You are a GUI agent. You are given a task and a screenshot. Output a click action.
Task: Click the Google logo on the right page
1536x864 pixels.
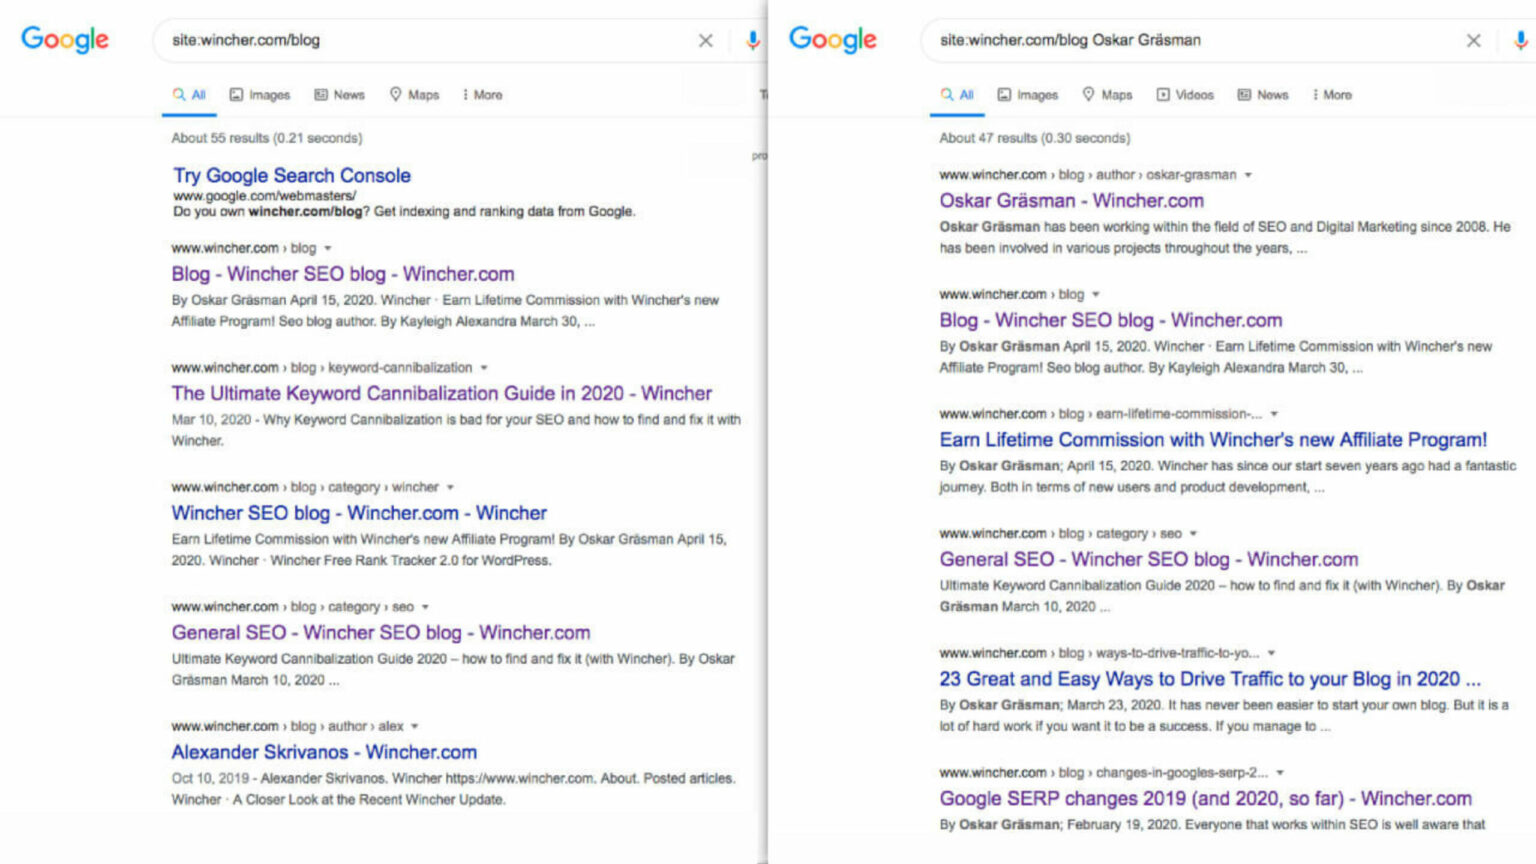[832, 39]
